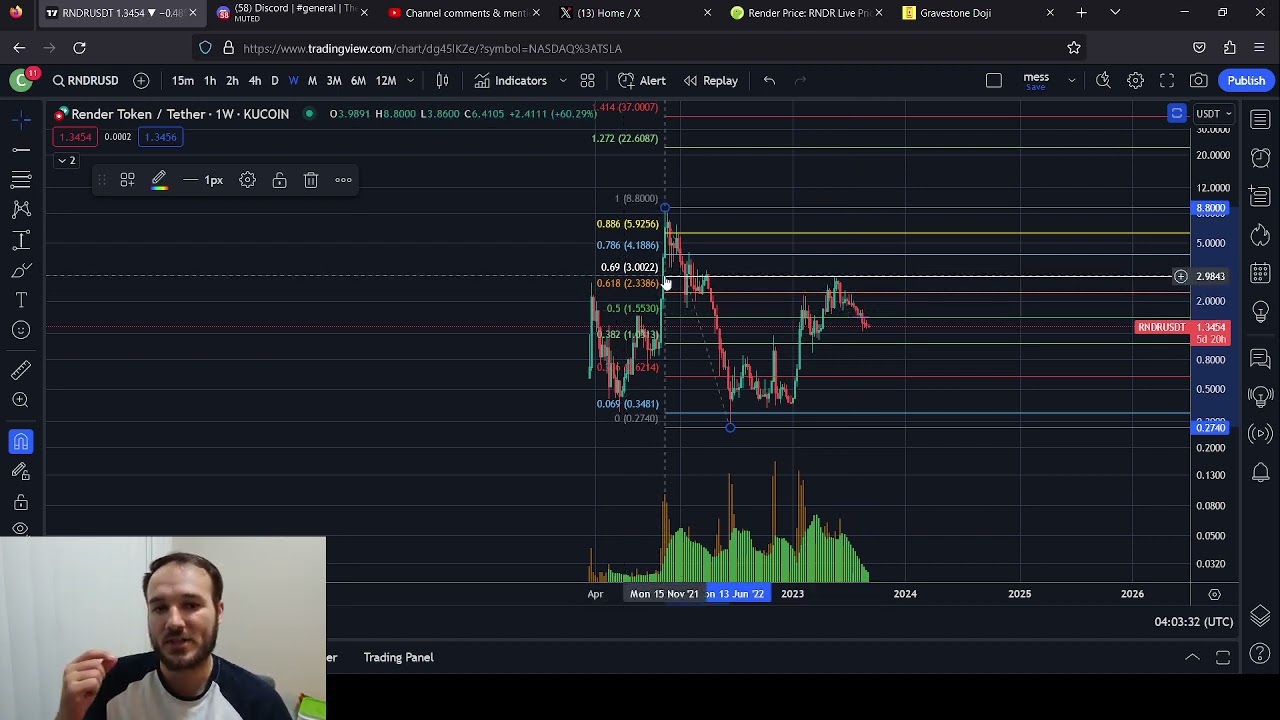Open the indicator templates grid icon
This screenshot has height=720, width=1280.
[588, 80]
